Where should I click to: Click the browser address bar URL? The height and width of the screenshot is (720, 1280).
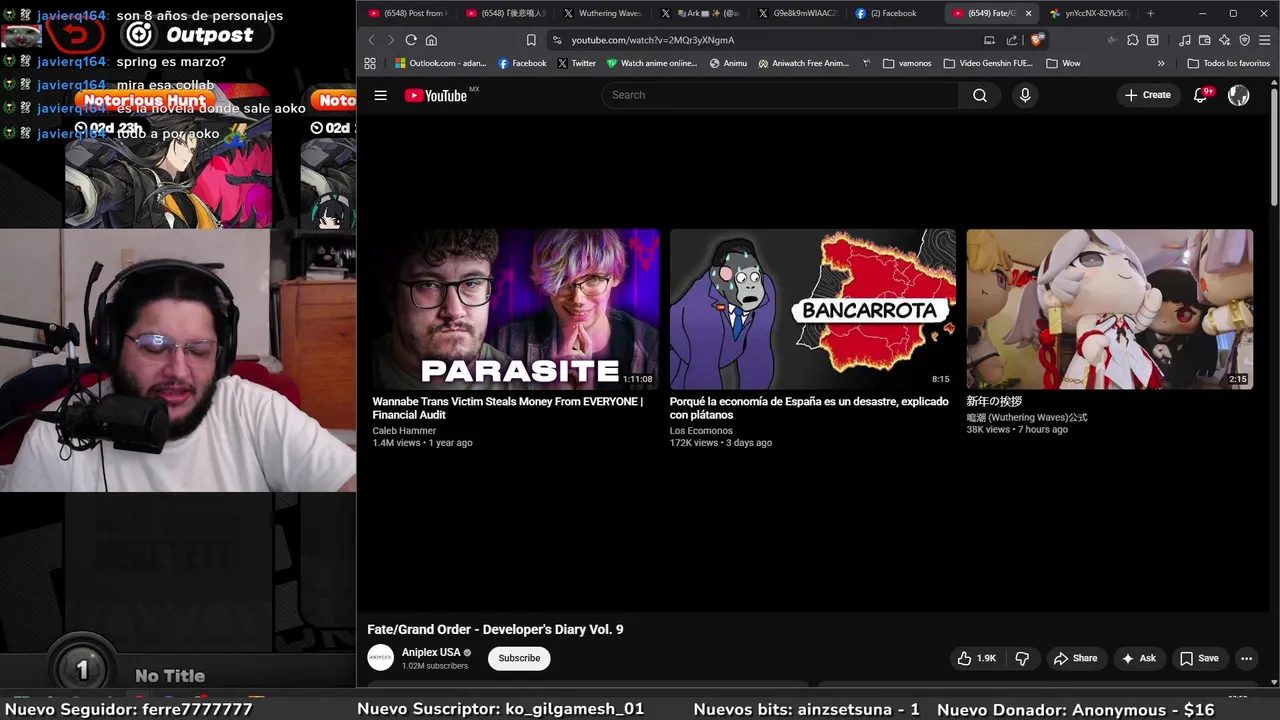pos(653,40)
